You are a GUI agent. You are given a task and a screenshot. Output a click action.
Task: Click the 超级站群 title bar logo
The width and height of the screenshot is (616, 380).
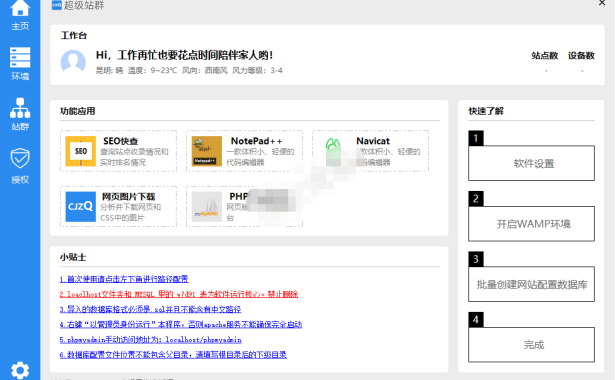point(57,5)
